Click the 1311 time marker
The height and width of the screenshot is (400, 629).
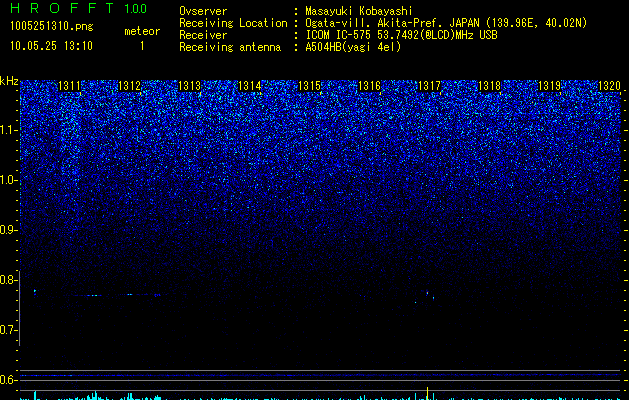point(69,86)
